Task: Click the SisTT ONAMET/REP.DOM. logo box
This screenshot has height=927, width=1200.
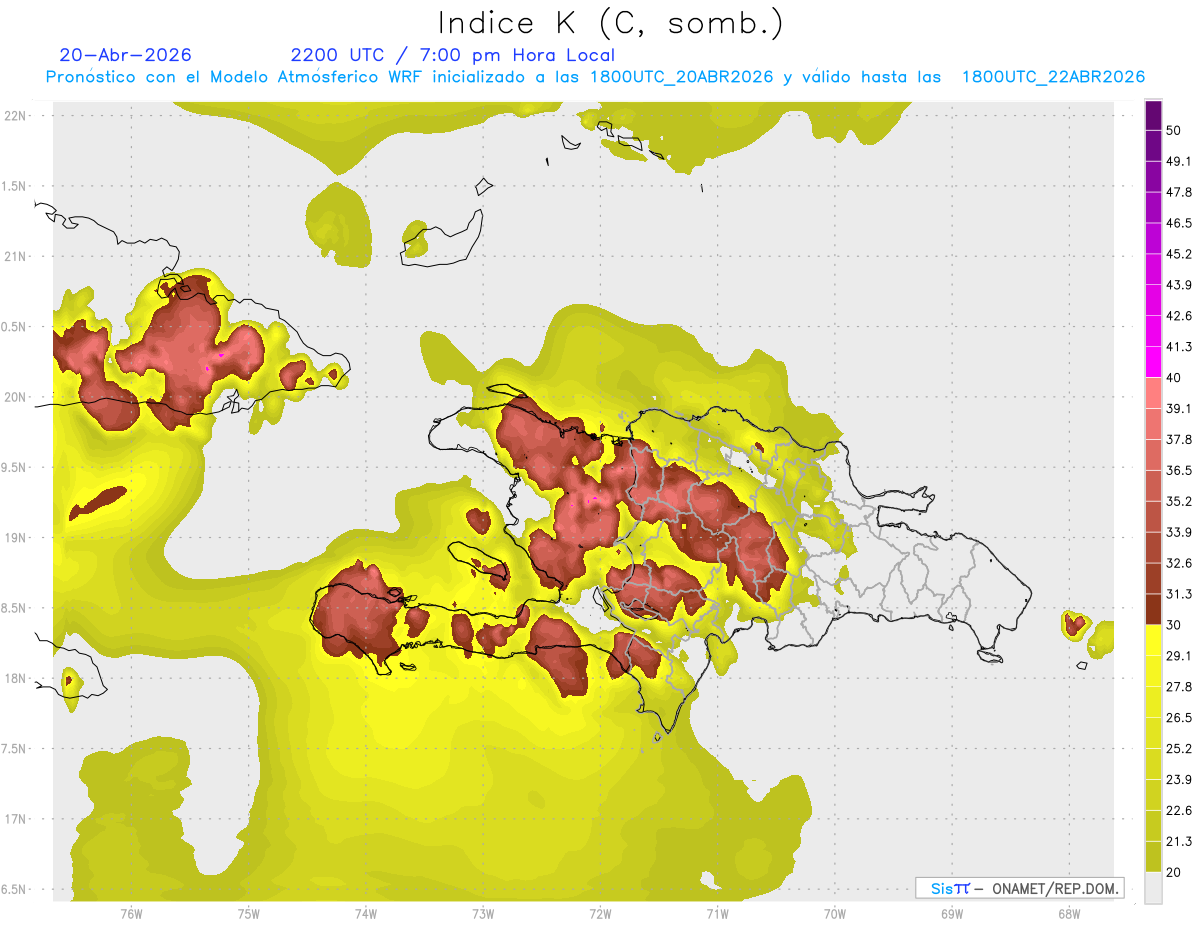Action: 1019,888
